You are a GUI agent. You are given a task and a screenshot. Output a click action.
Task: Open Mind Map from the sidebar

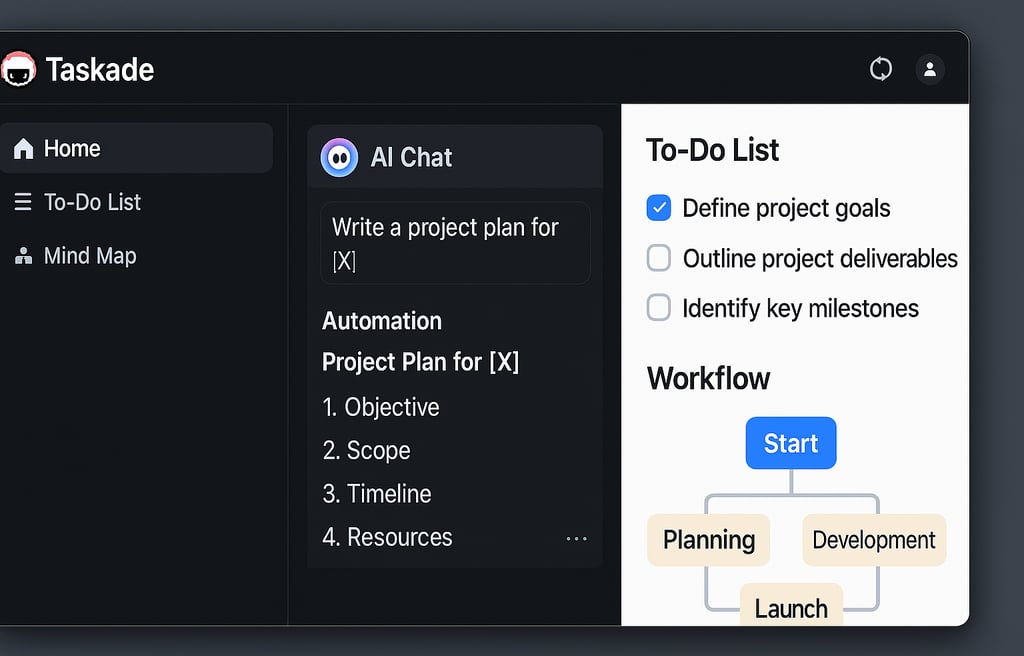click(x=135, y=255)
